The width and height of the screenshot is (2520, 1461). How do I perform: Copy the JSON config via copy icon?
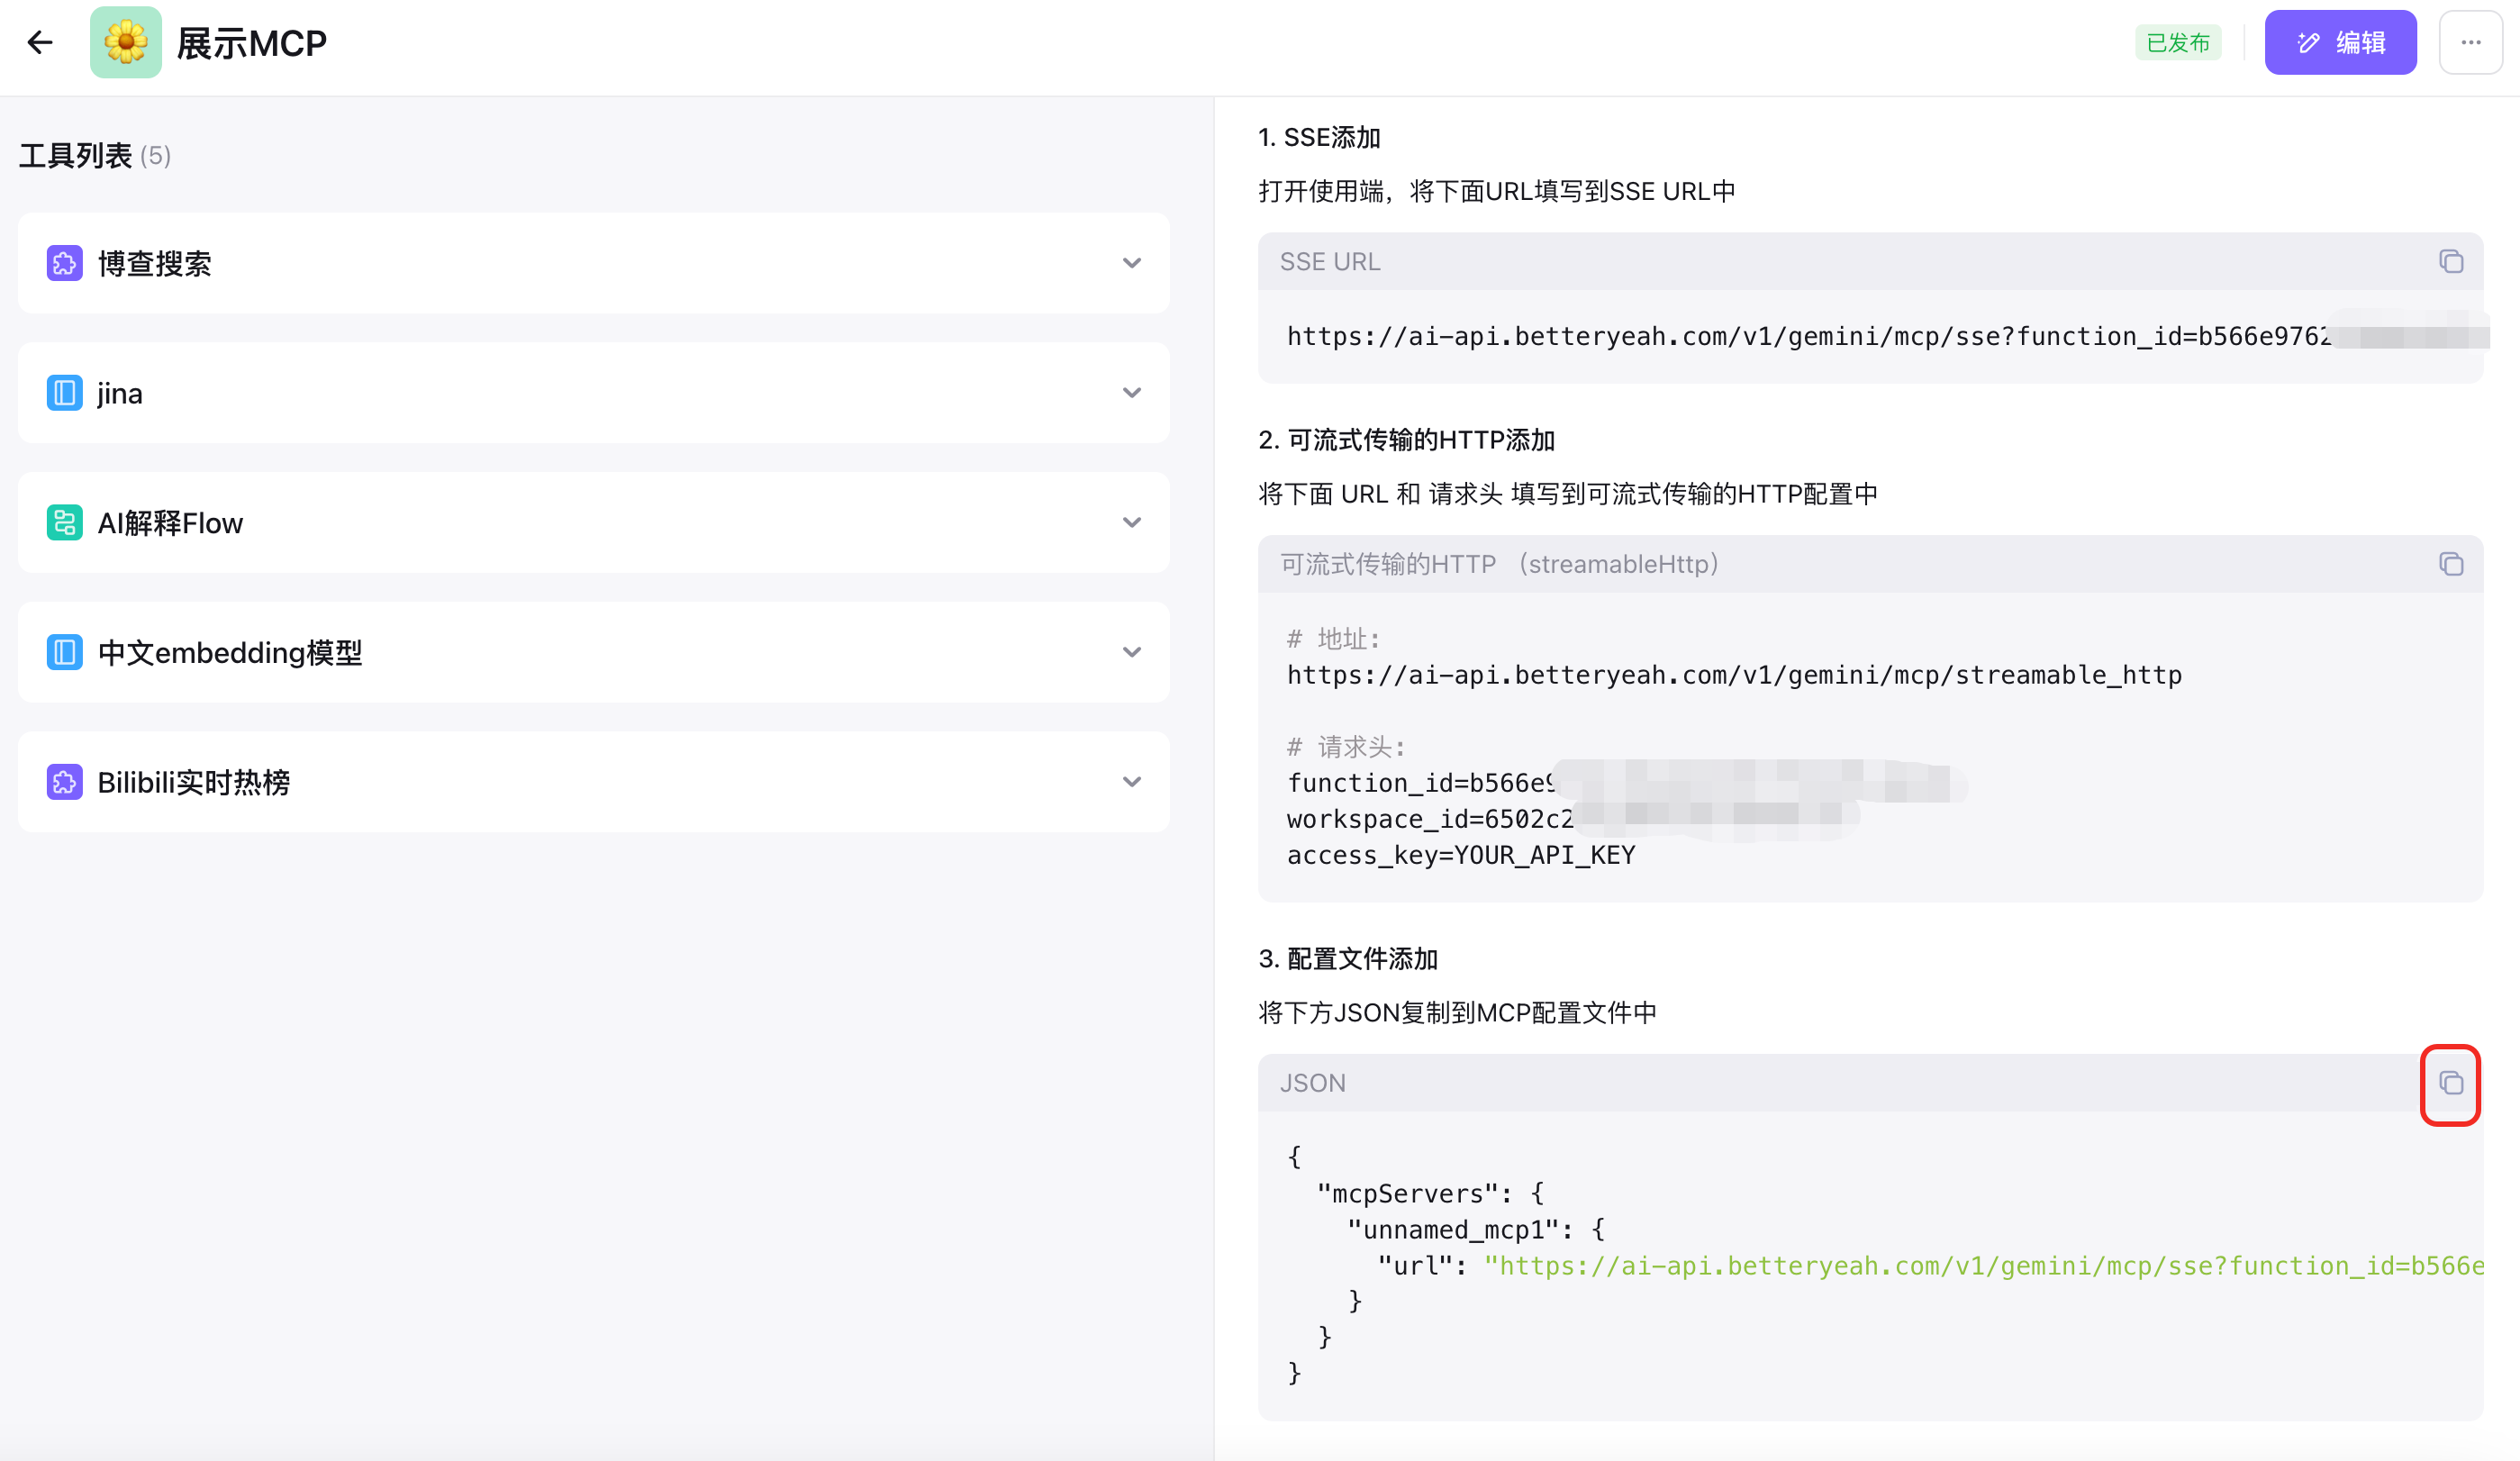[2450, 1083]
